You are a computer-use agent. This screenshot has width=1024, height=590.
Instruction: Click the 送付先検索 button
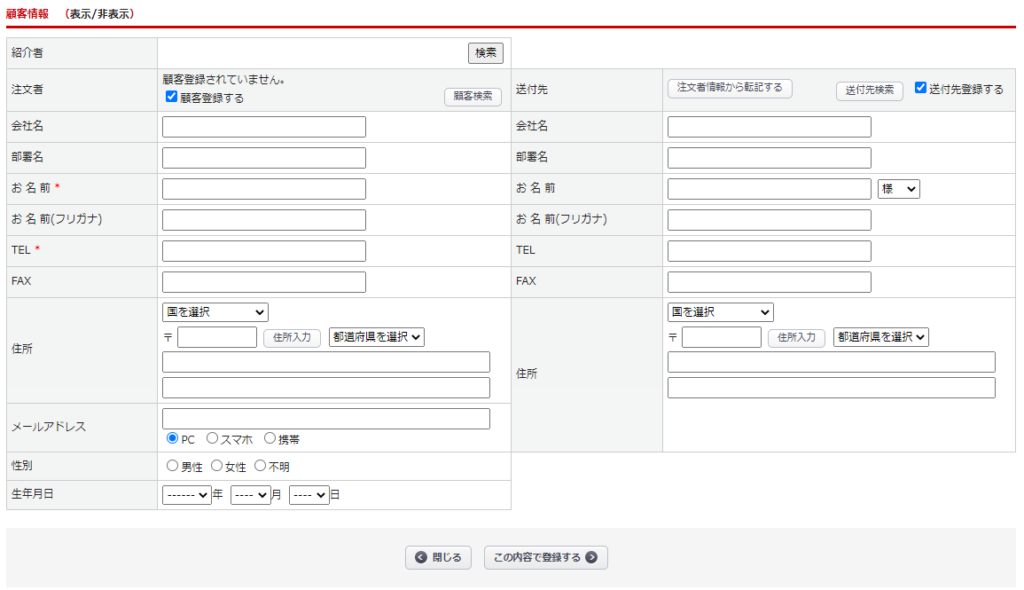[x=869, y=90]
